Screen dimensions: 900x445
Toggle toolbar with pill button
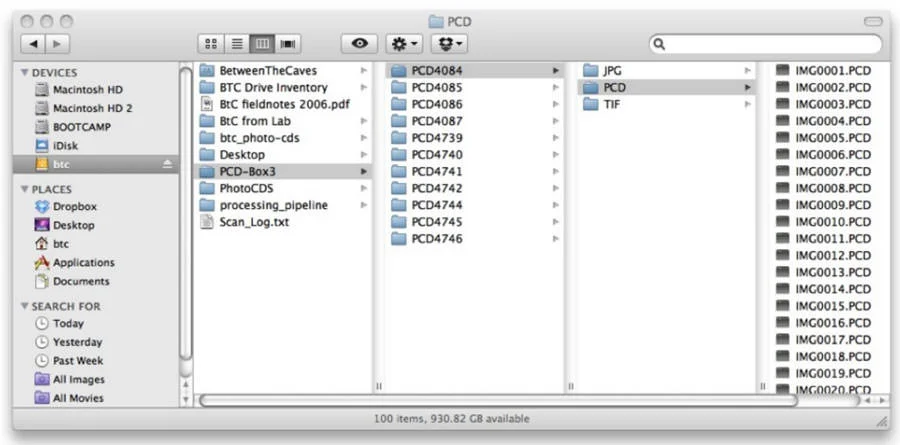pyautogui.click(x=872, y=21)
